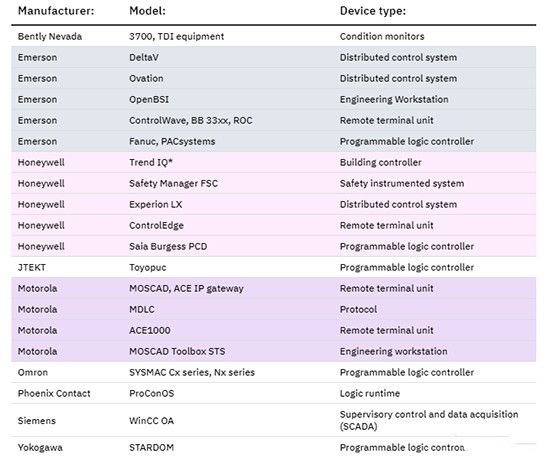Viewport: 550px width, 466px height.
Task: Click 'Remote terminal unit' in the ControlEdge row
Action: [387, 226]
